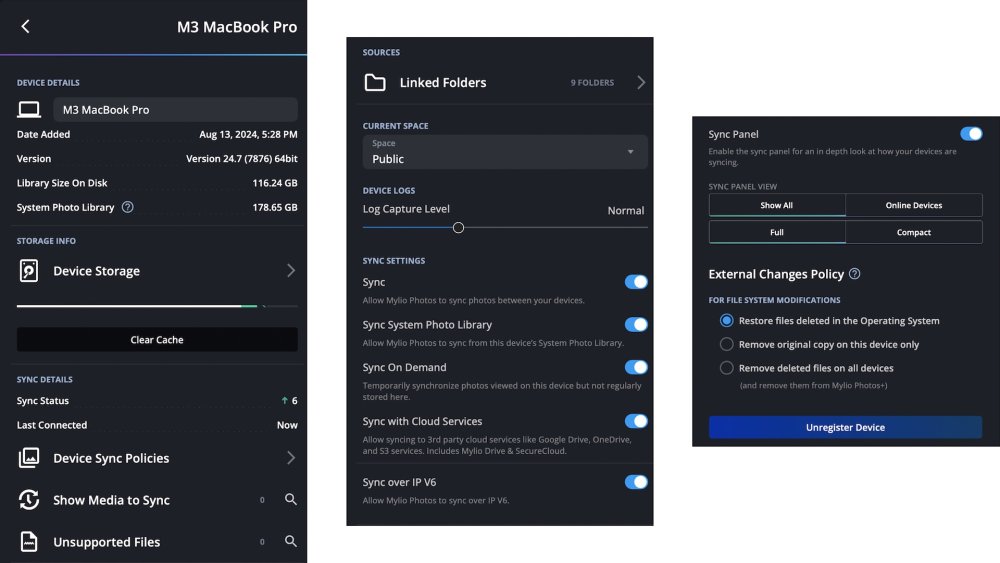Disable Sync System Photo Library
Viewport: 1000px width, 563px height.
[x=636, y=325]
